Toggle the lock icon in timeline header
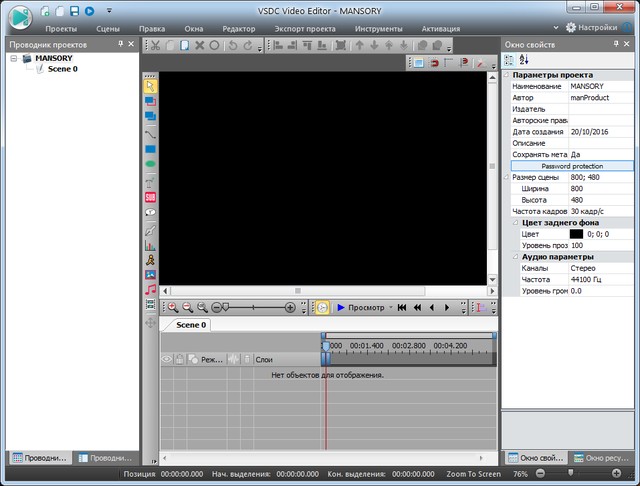 [179, 359]
